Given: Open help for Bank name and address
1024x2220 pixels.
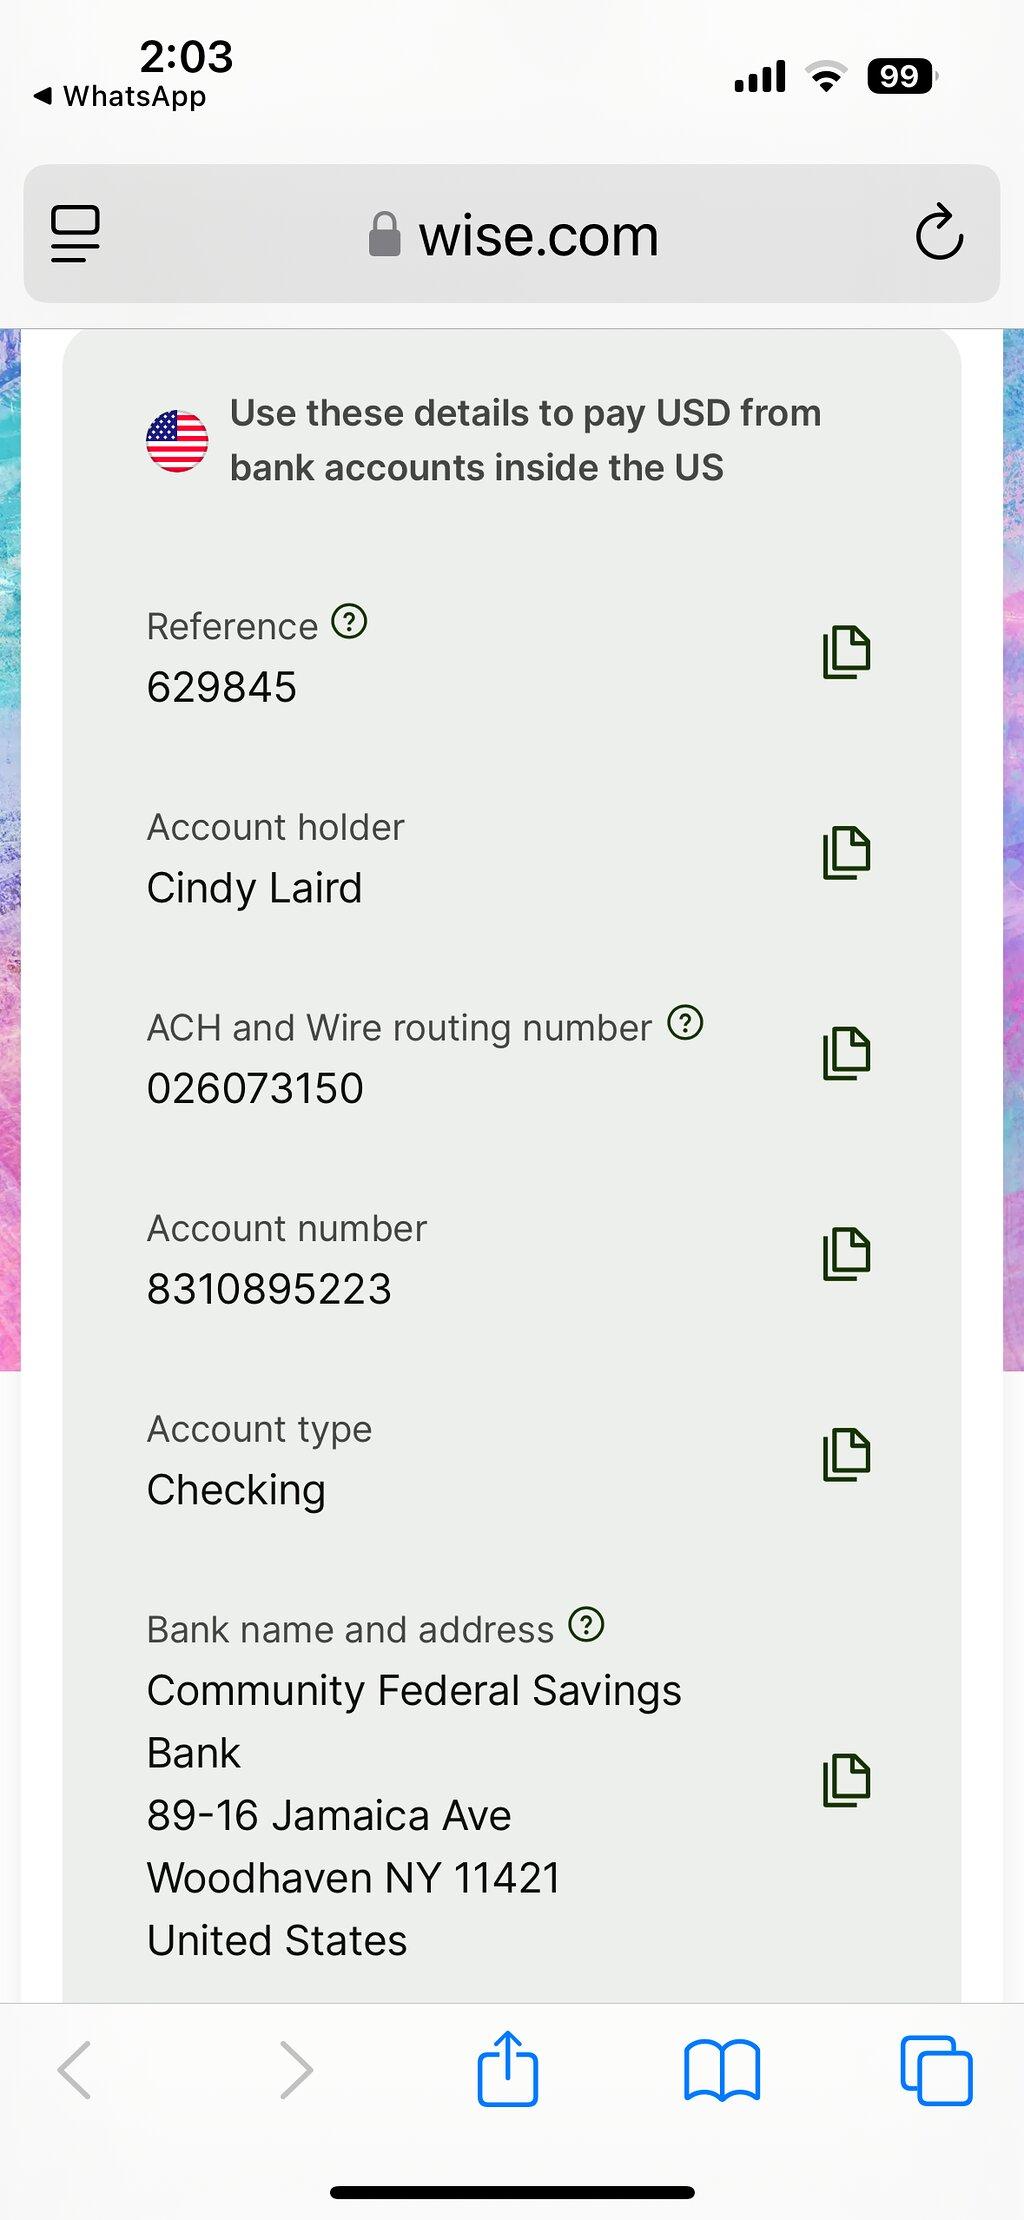Looking at the screenshot, I should [x=586, y=1624].
